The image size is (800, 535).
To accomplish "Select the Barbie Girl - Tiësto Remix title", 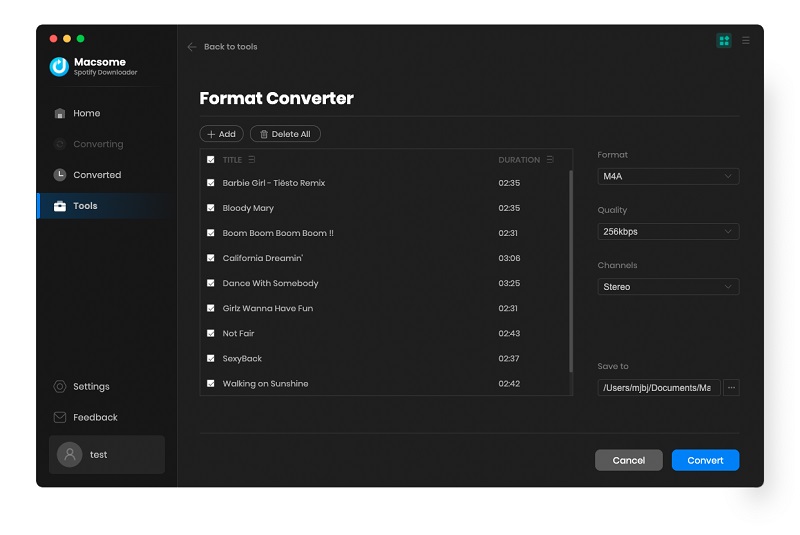I will point(273,183).
